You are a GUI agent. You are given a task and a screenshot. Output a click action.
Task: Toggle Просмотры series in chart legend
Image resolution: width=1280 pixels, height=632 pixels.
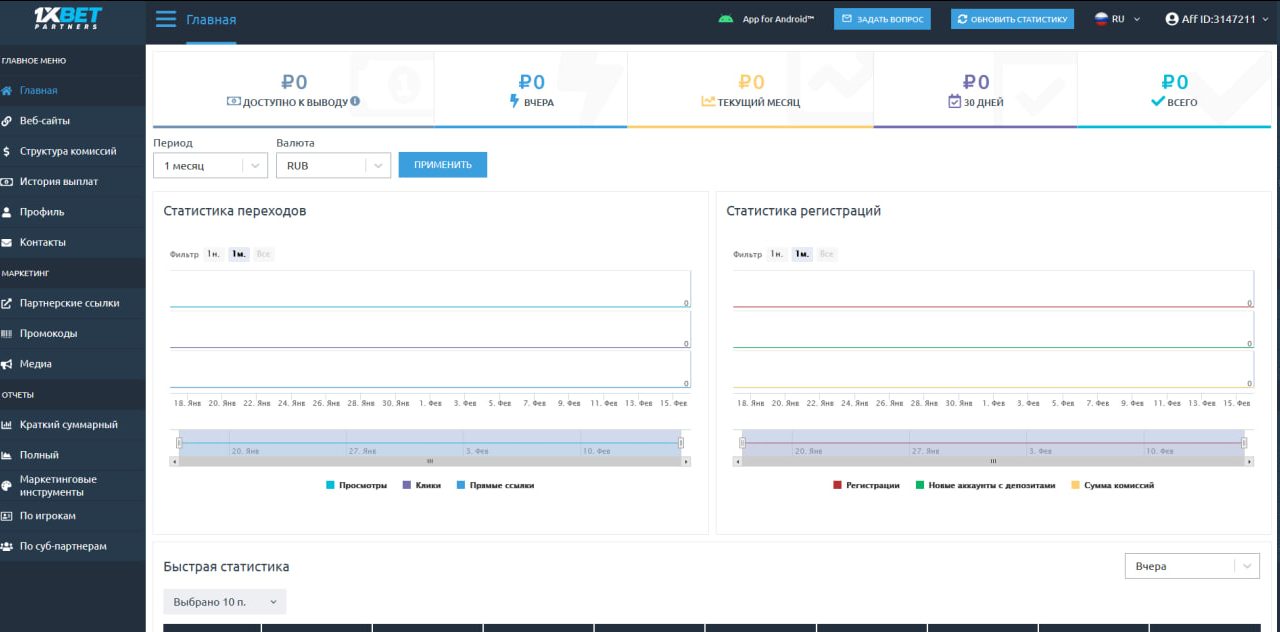coord(357,485)
